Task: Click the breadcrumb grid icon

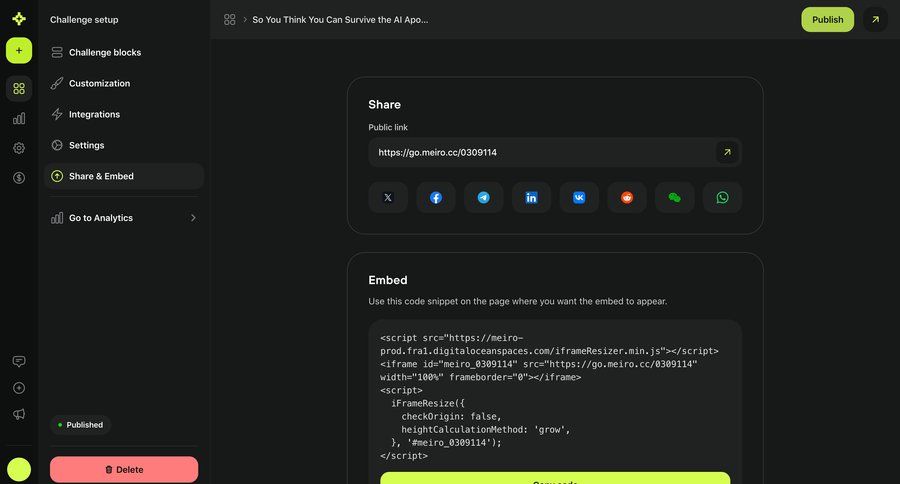Action: pyautogui.click(x=230, y=20)
